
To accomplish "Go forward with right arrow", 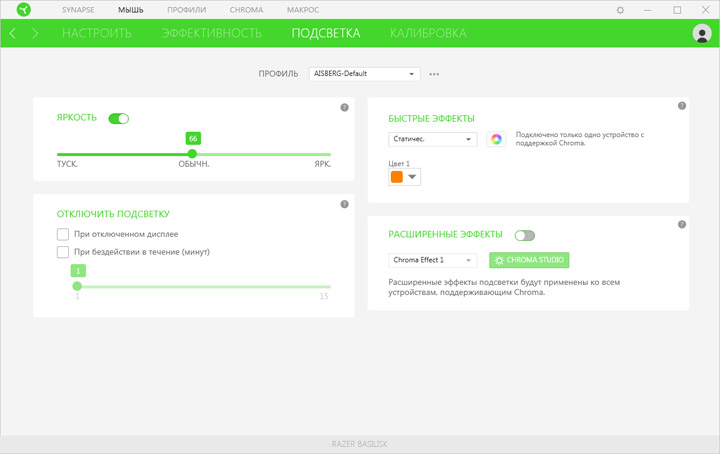I will (35, 33).
